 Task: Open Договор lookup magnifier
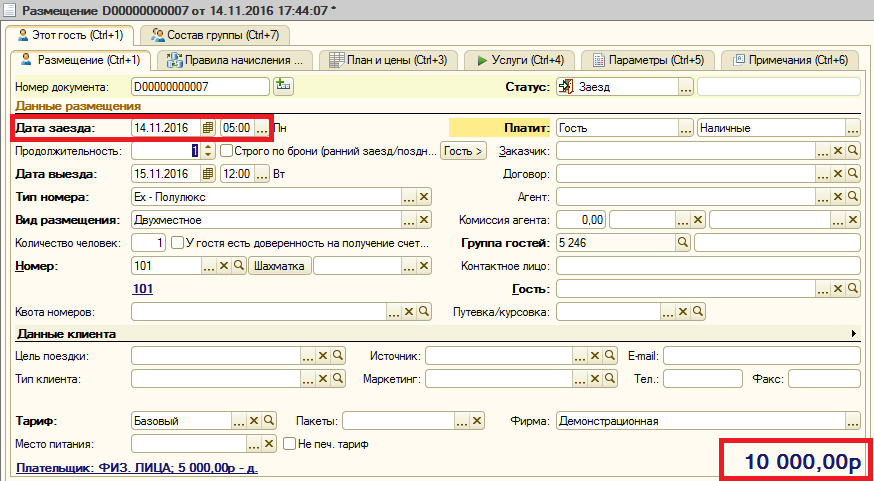tap(852, 174)
